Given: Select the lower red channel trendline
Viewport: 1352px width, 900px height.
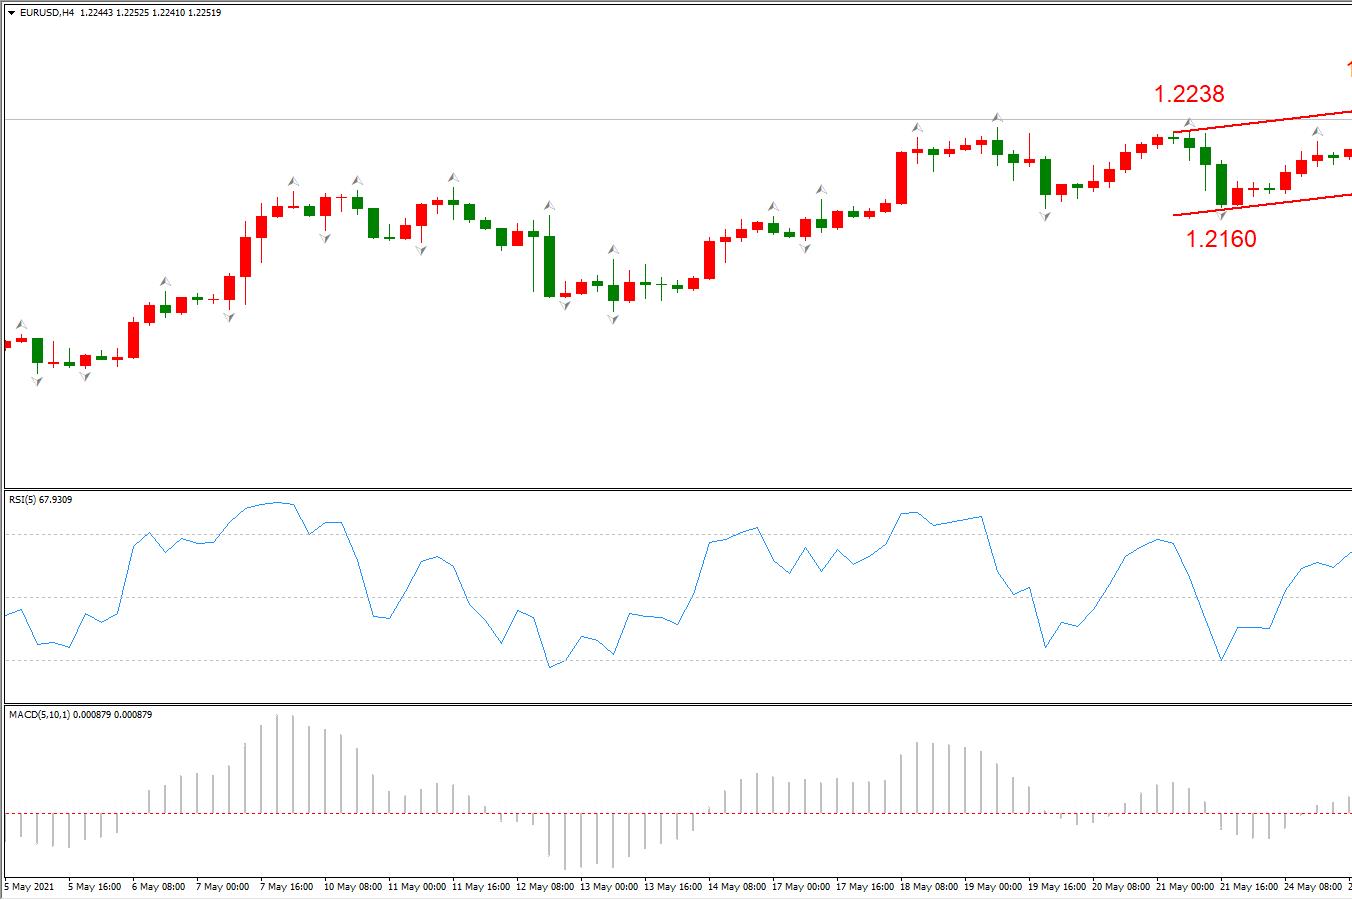Looking at the screenshot, I should point(1263,204).
